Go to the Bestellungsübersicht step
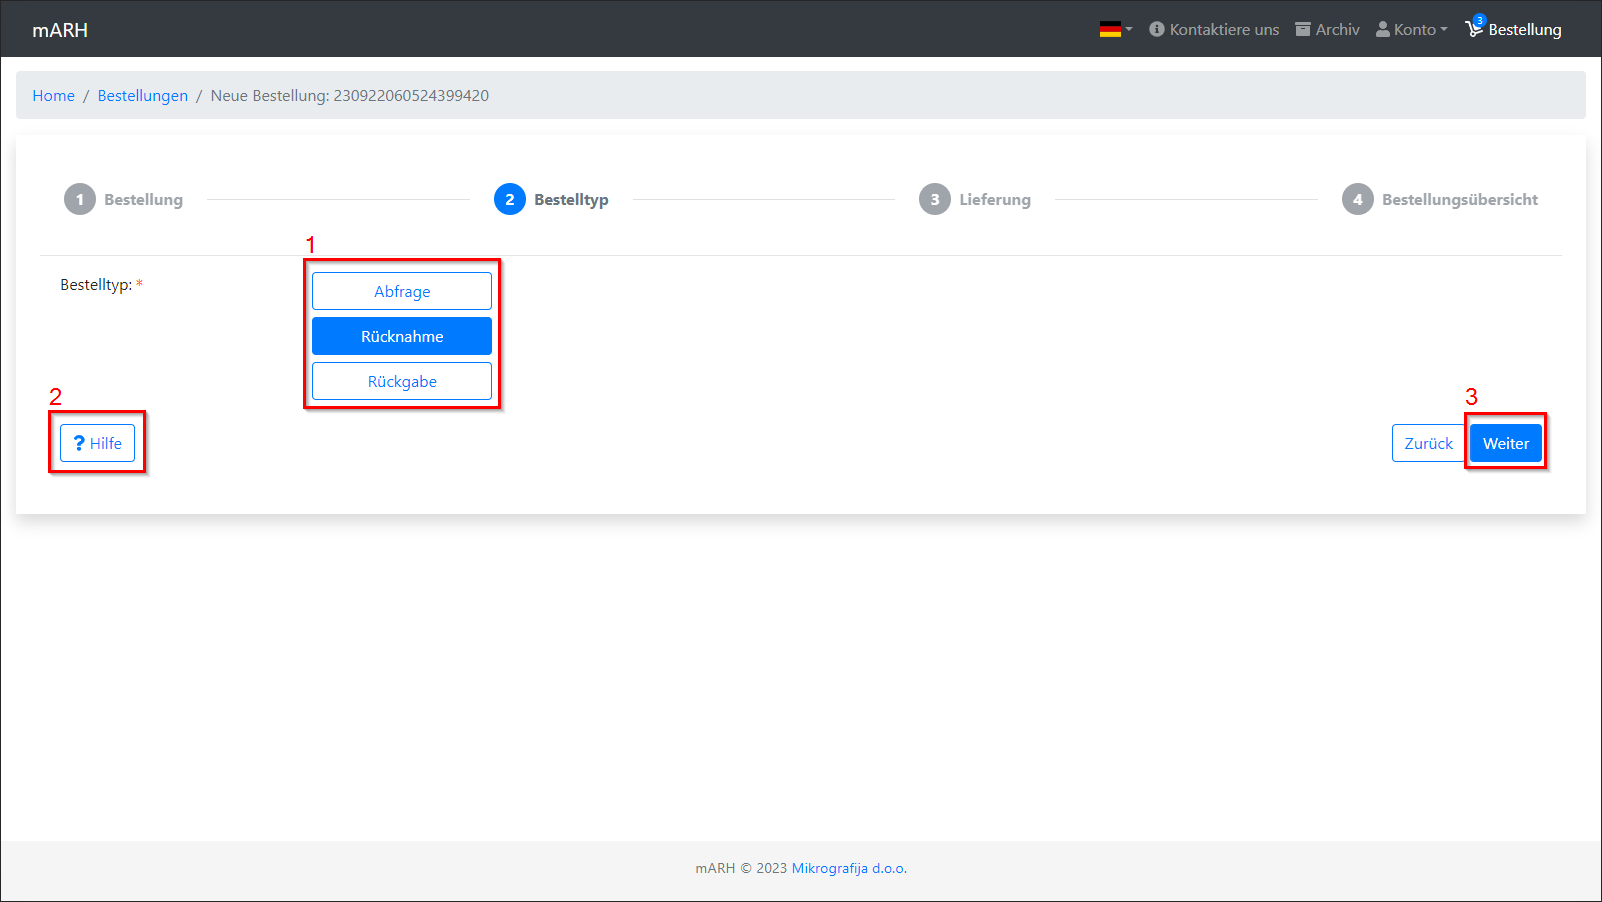This screenshot has height=902, width=1602. 1459,199
